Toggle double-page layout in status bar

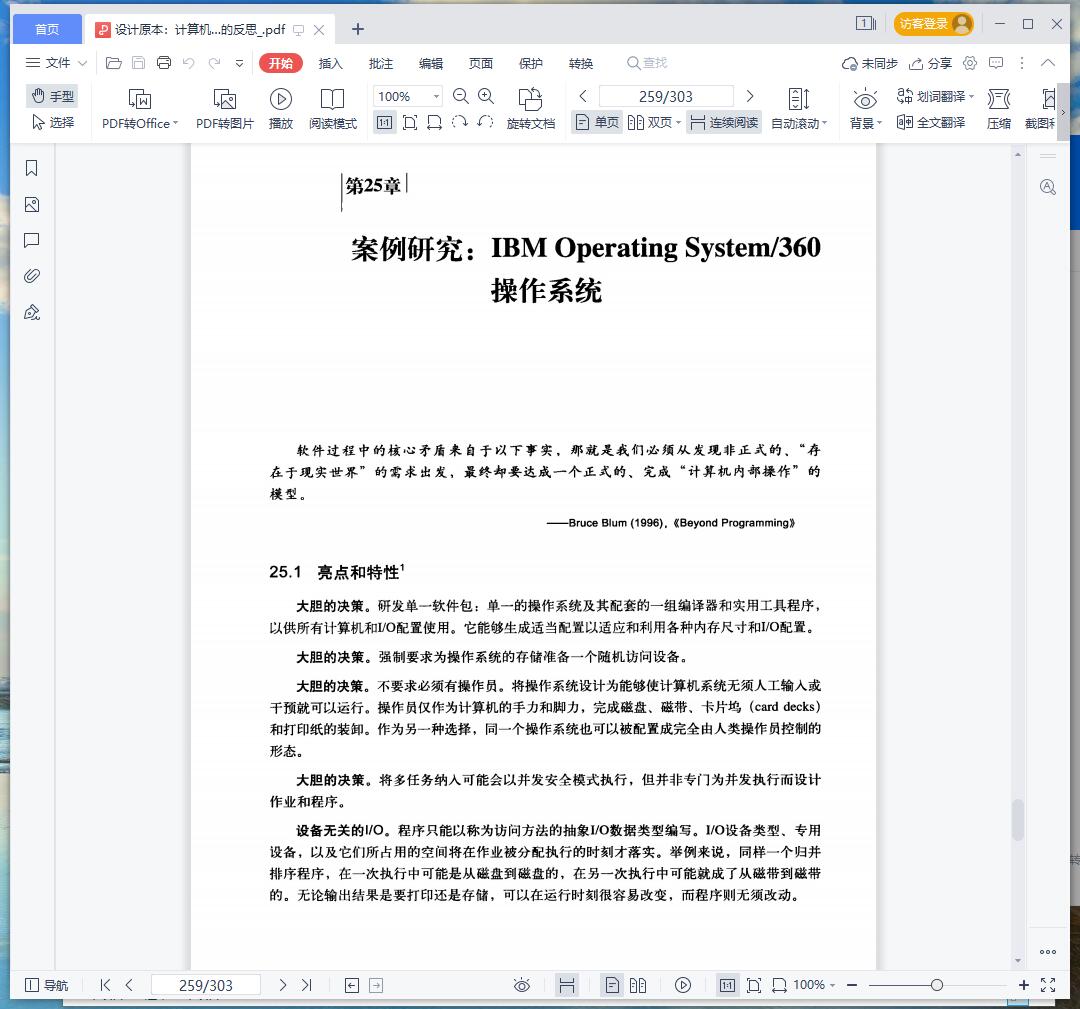point(638,985)
